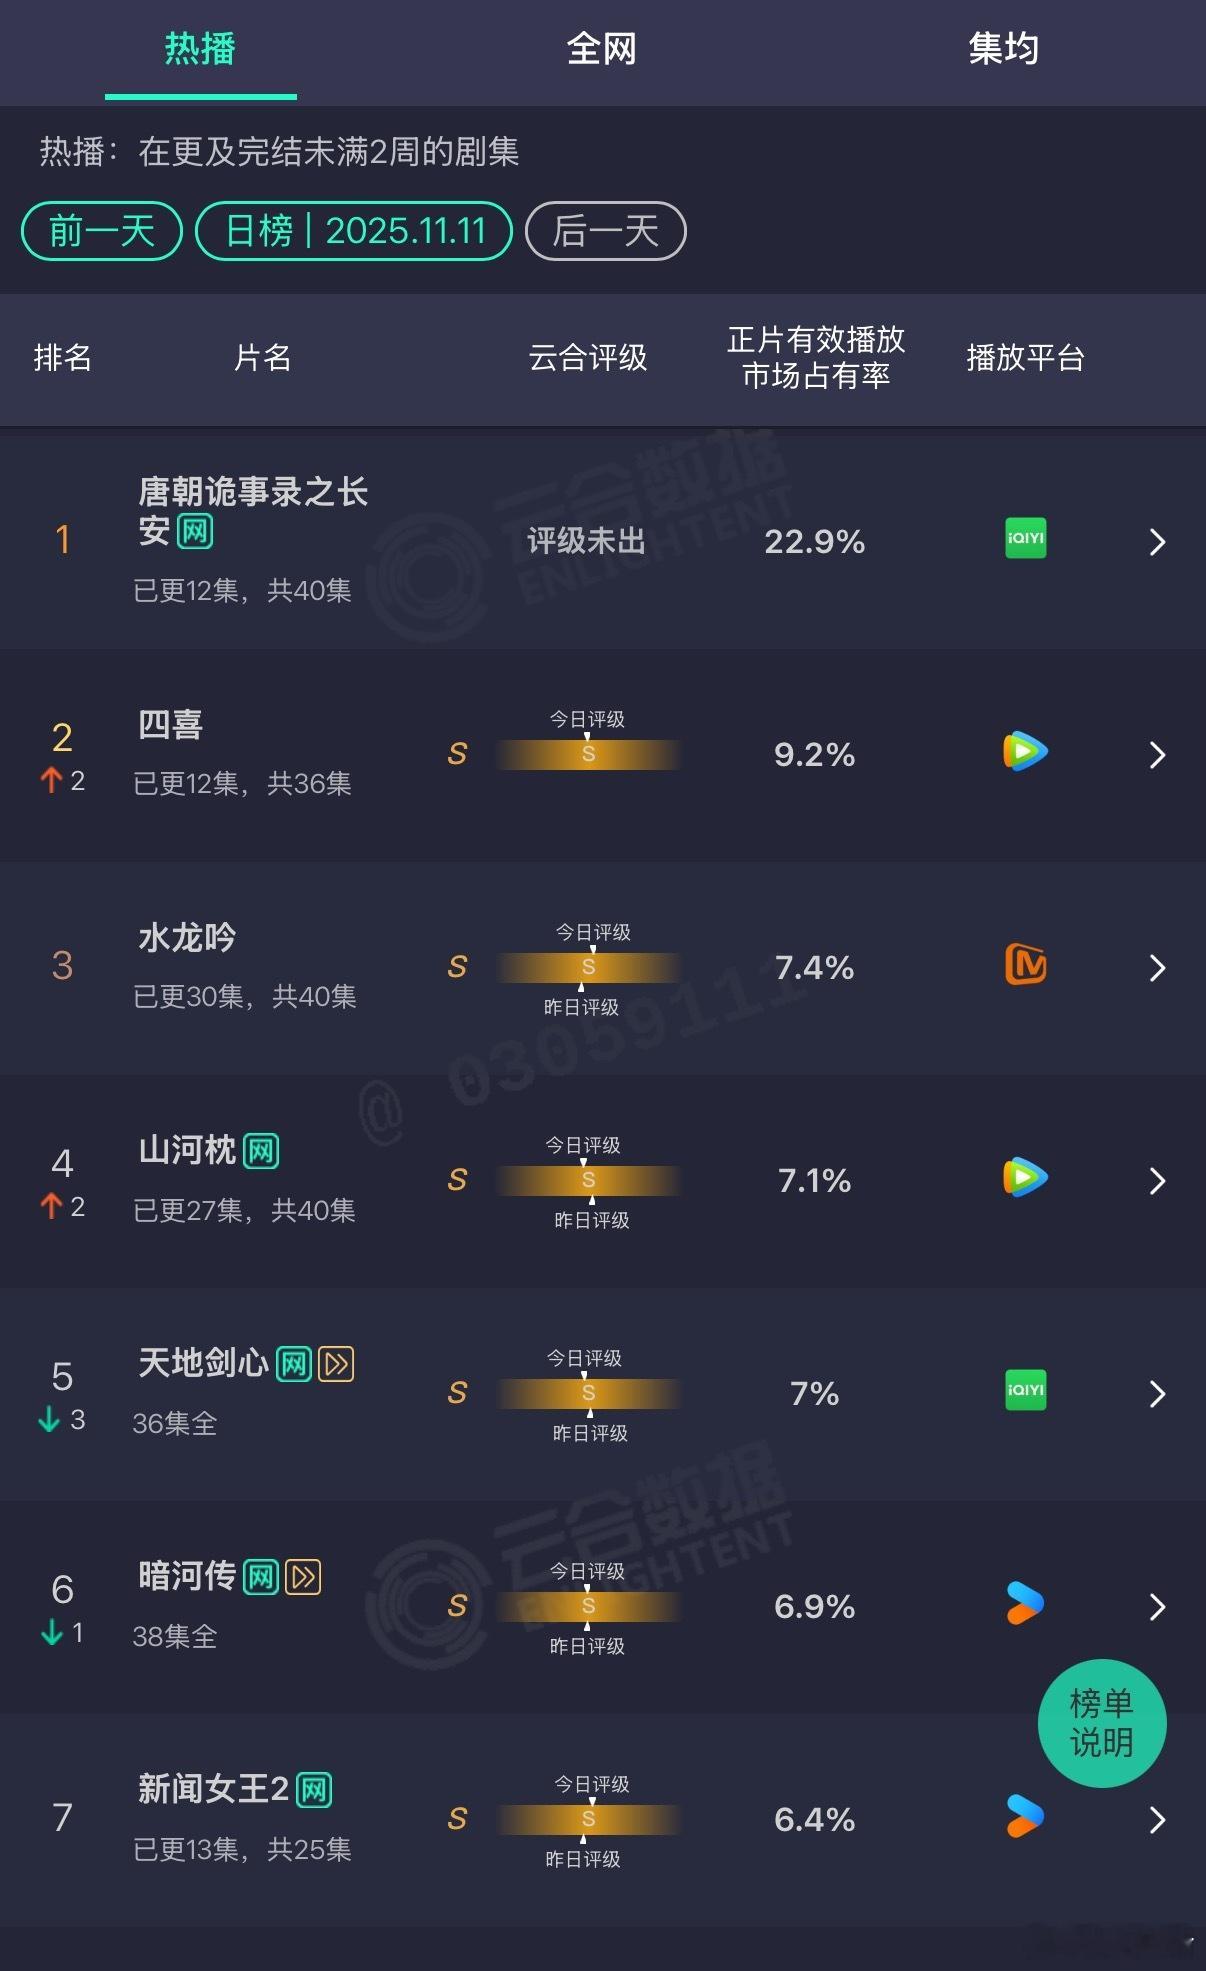This screenshot has height=1971, width=1206.
Task: Click the Tencent Video icon for 山河枕
Action: [1024, 1179]
